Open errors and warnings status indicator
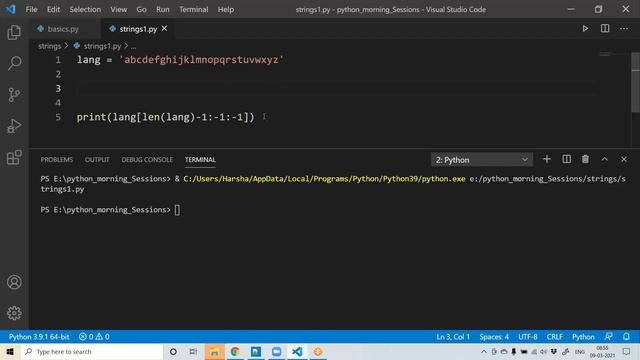The width and height of the screenshot is (640, 360). click(94, 337)
